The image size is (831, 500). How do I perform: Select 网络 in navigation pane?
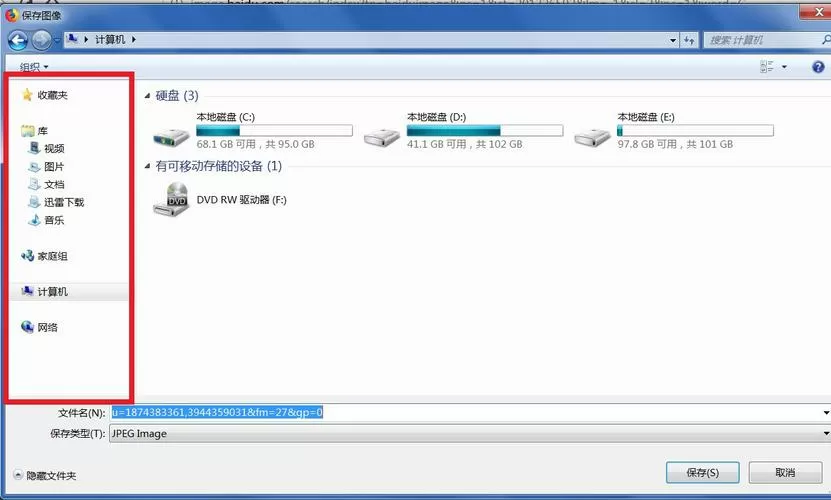click(x=48, y=328)
